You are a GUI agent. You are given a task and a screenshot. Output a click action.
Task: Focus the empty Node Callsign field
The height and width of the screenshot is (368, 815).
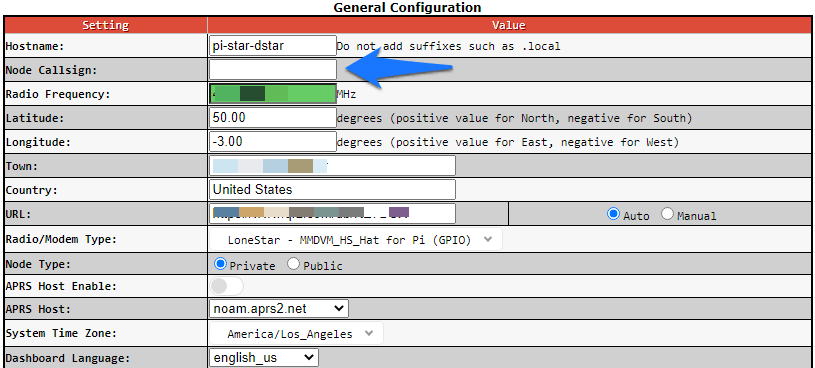coord(272,70)
